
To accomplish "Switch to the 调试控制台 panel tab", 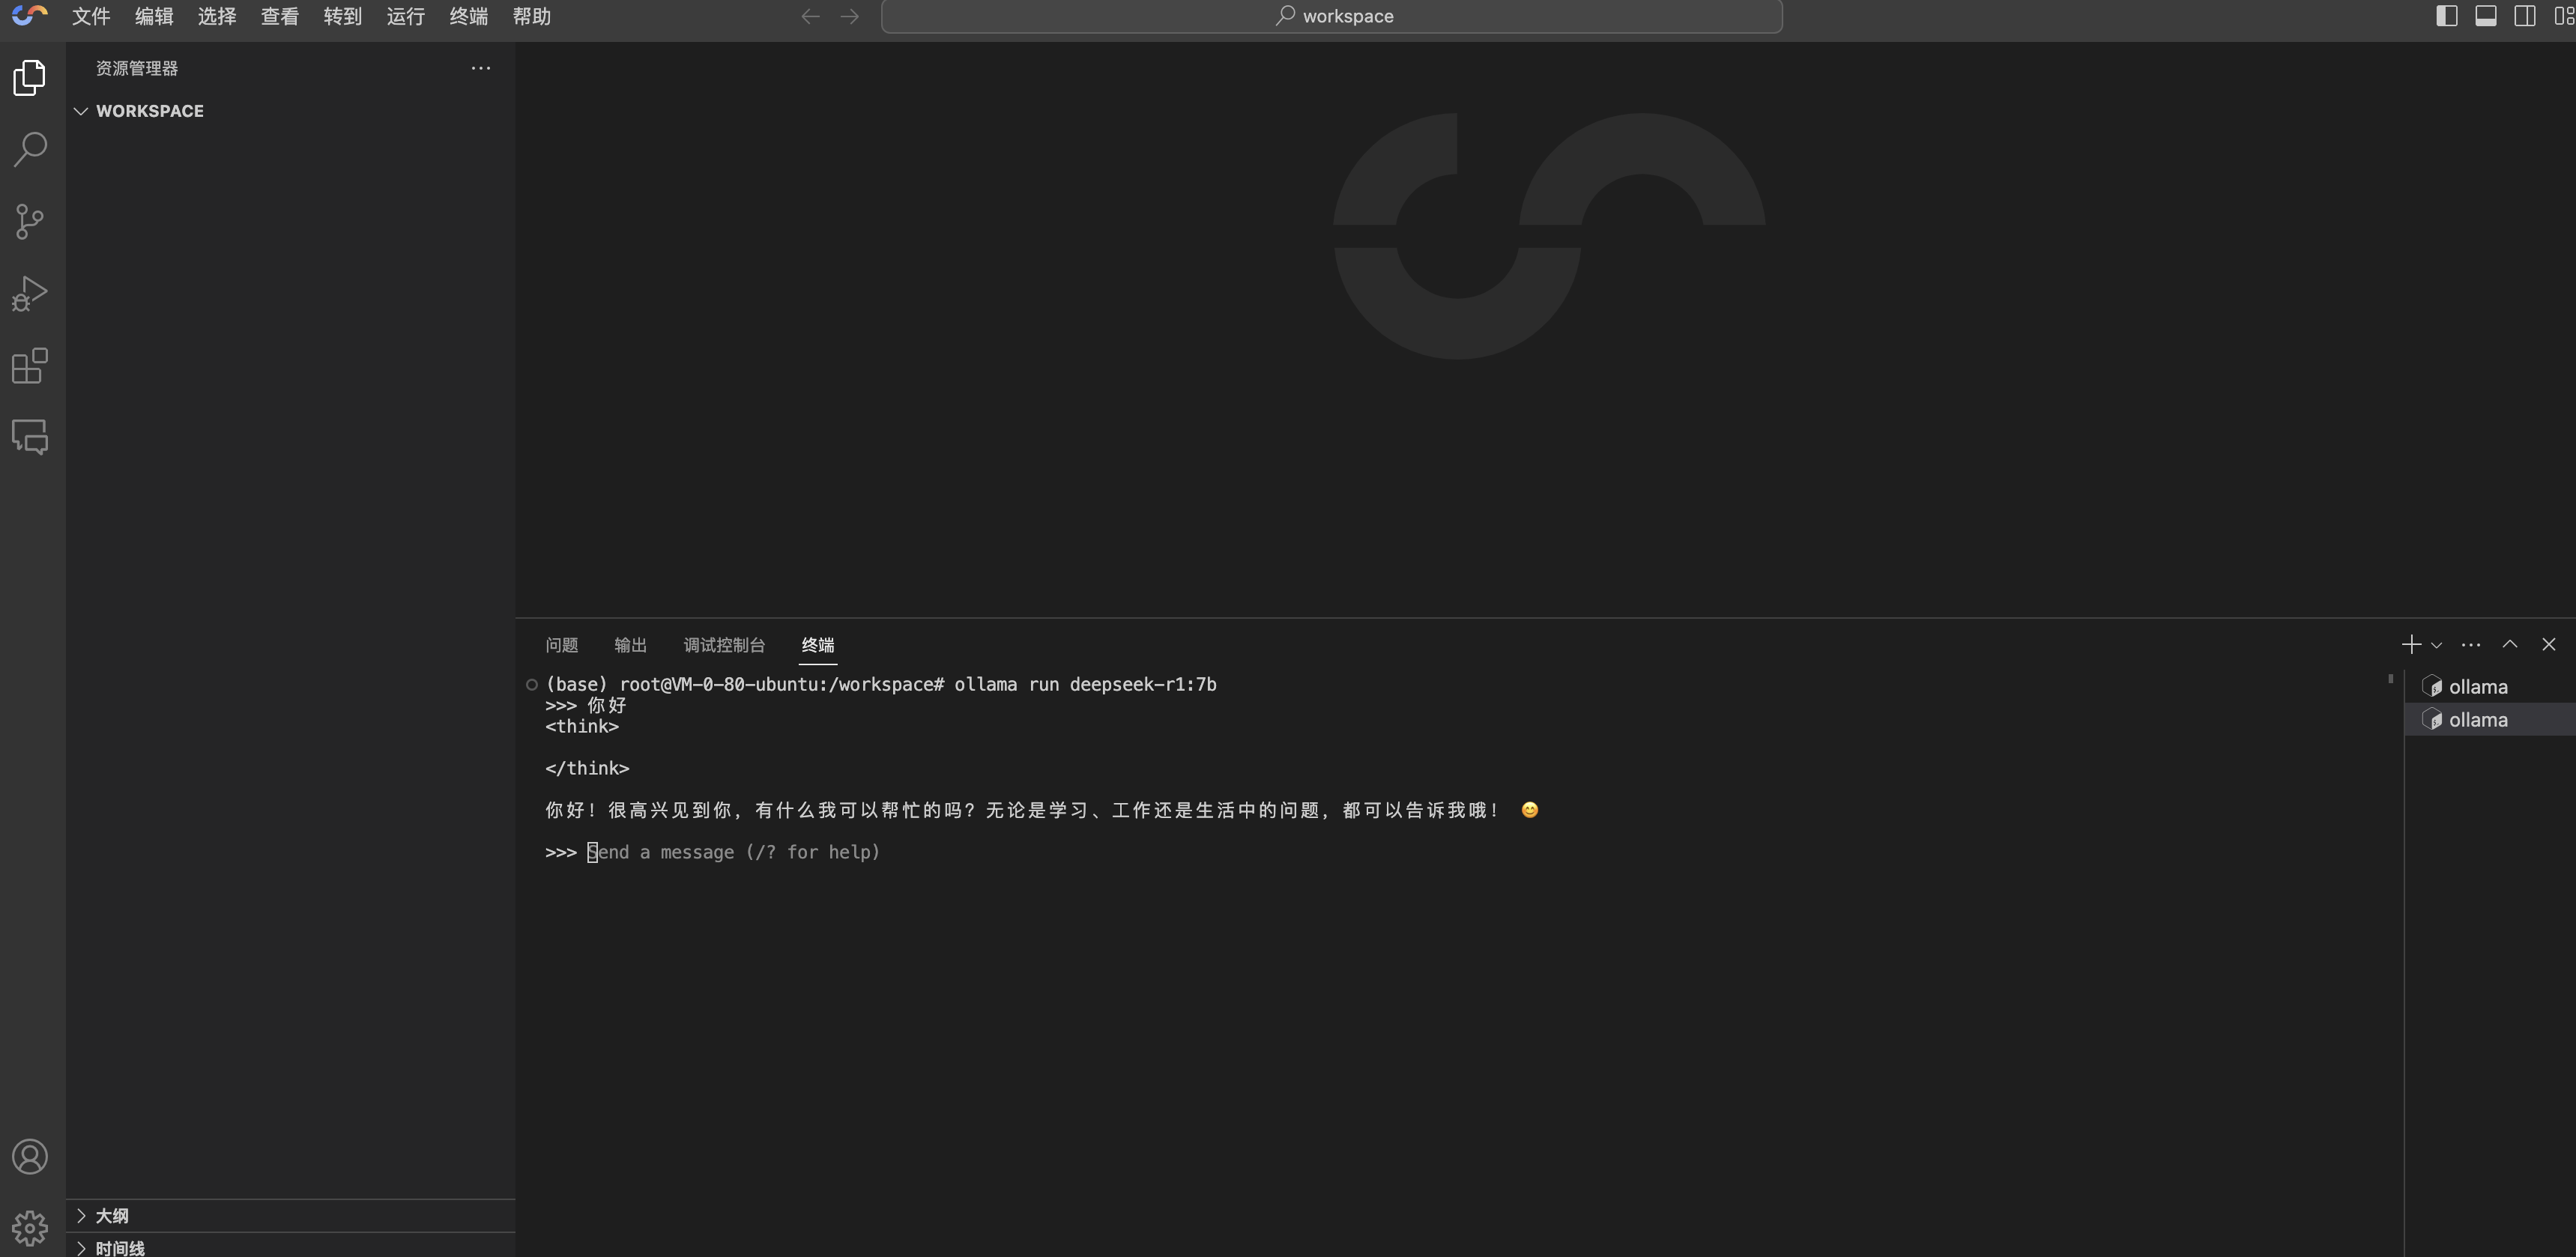I will pyautogui.click(x=724, y=645).
